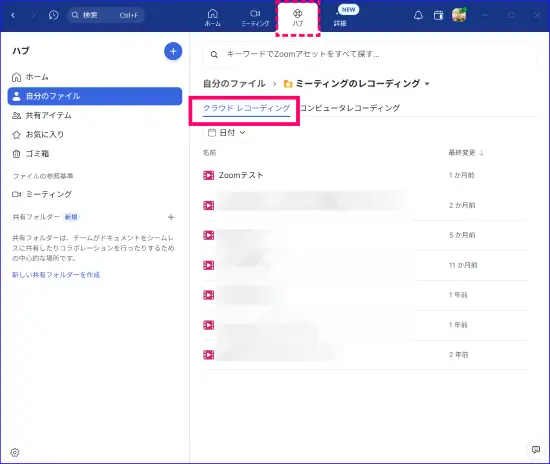Click recording icon of 11 か月前 row
Screen dimensions: 550x464
(x=208, y=265)
